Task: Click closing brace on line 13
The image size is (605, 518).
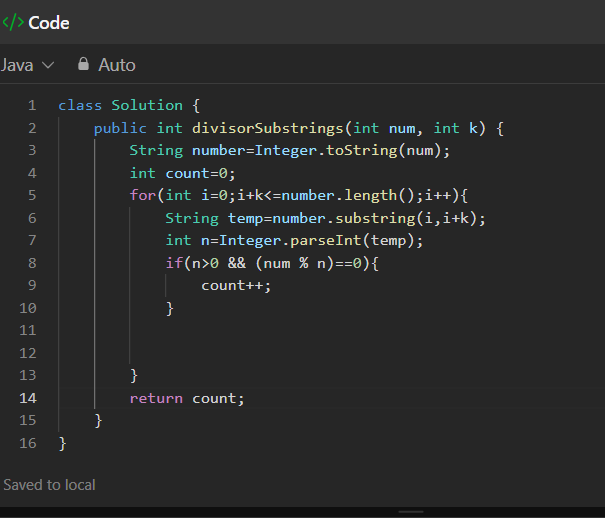Action: click(134, 375)
